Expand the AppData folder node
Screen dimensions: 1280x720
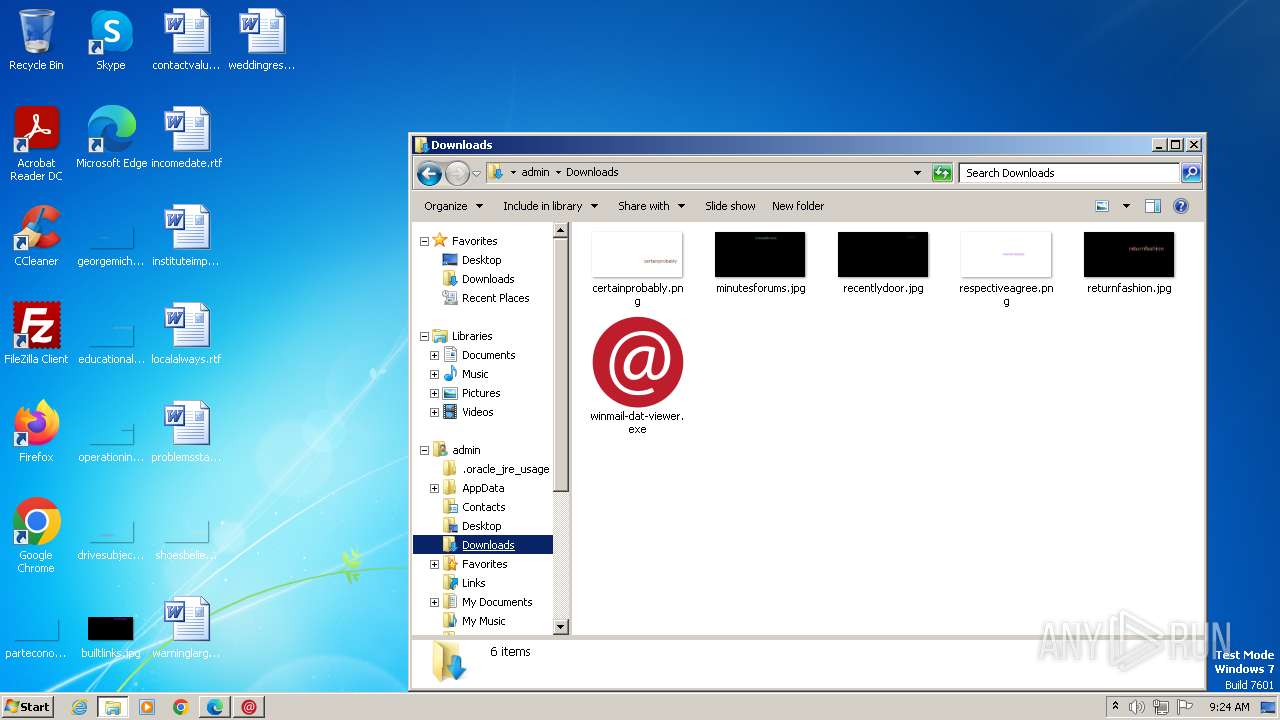point(434,488)
